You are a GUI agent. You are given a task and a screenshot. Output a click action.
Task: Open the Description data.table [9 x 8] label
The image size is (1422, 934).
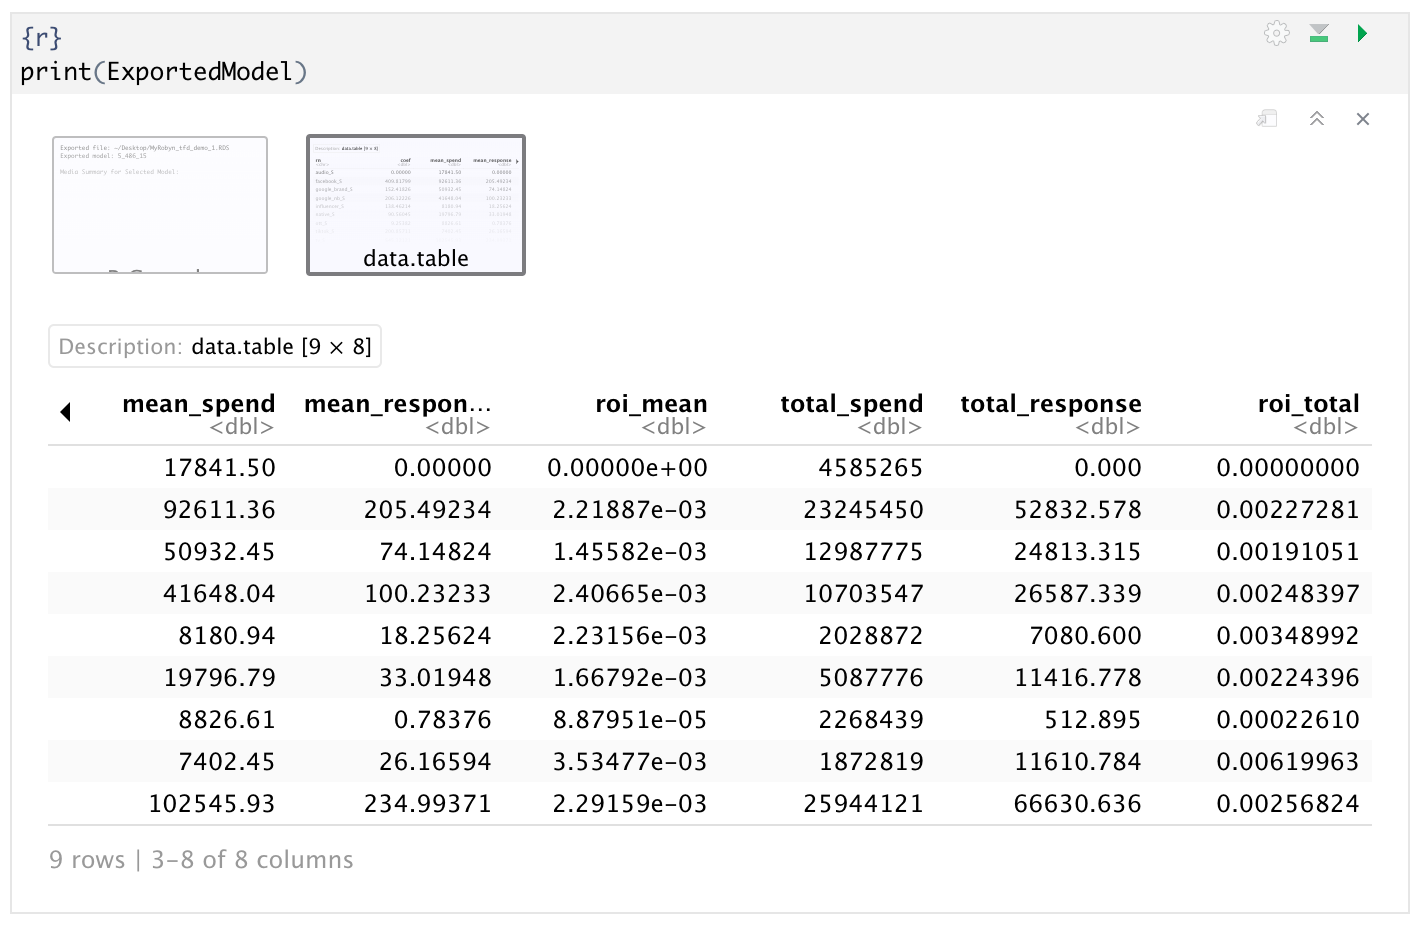(216, 346)
